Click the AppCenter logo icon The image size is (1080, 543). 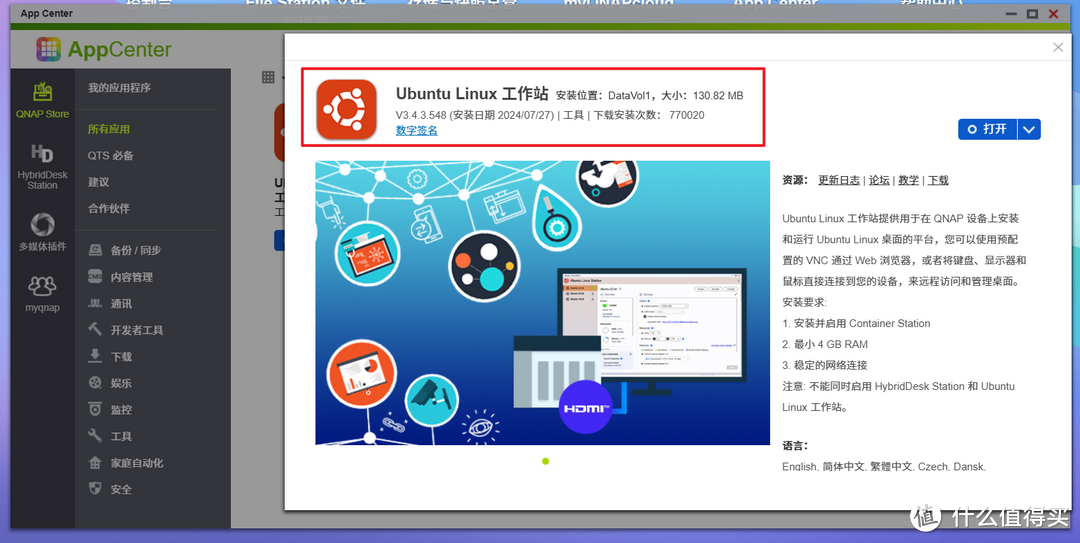coord(48,49)
